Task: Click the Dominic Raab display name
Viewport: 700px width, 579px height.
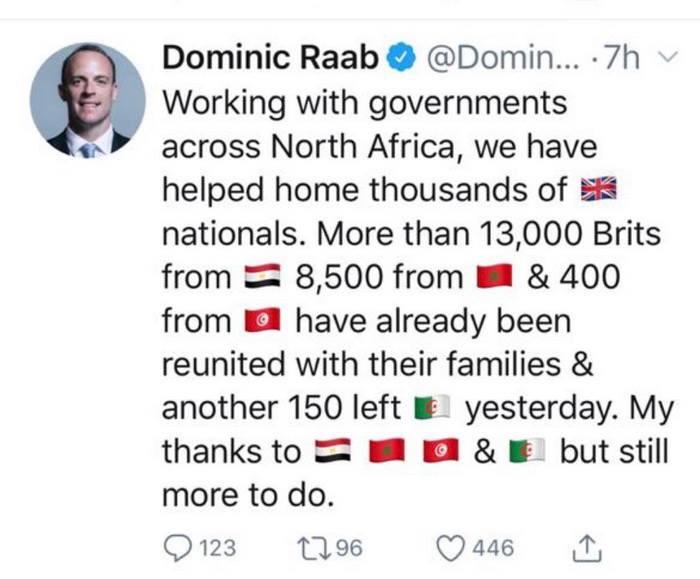Action: (270, 58)
